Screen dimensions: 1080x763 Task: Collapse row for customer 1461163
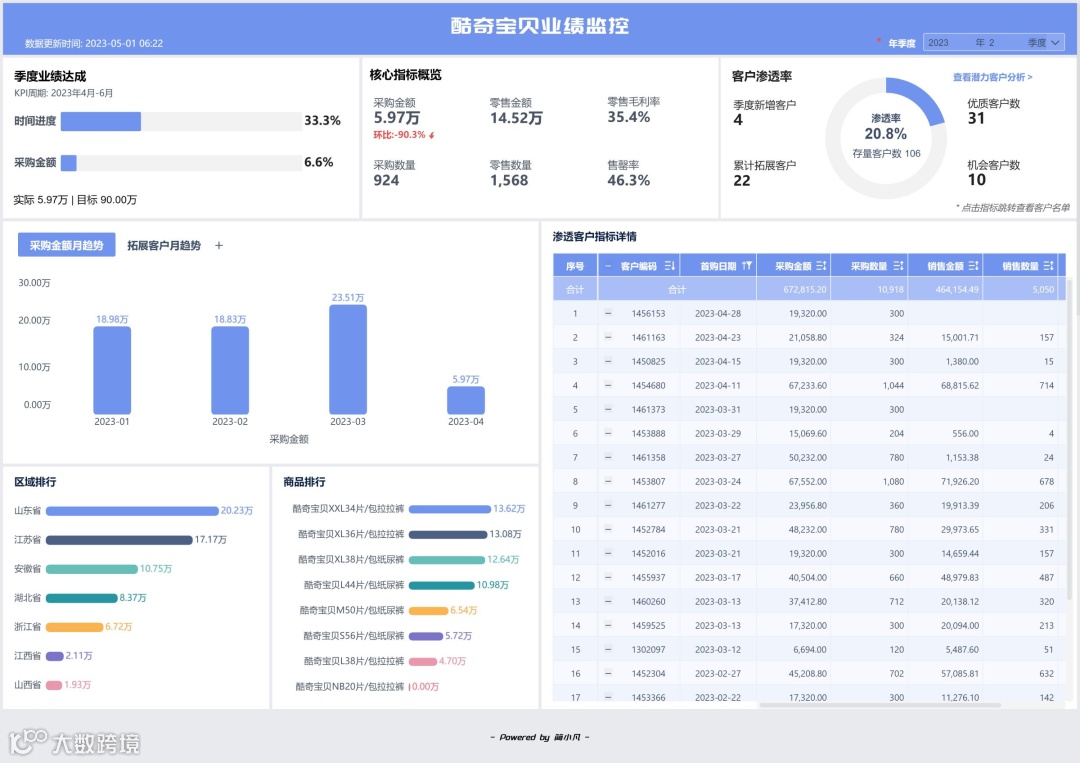(608, 337)
